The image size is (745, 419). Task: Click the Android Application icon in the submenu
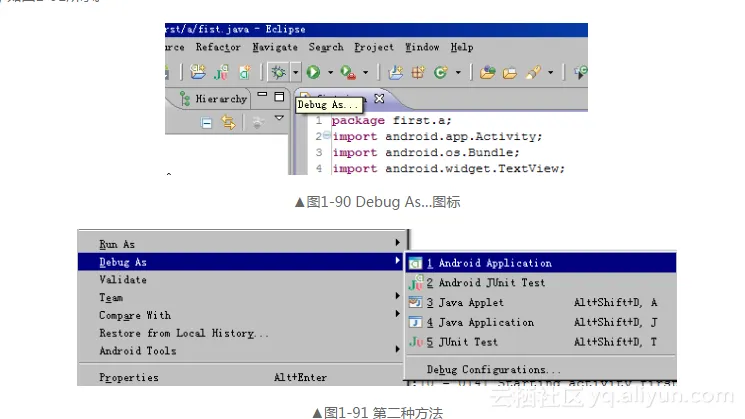click(415, 263)
